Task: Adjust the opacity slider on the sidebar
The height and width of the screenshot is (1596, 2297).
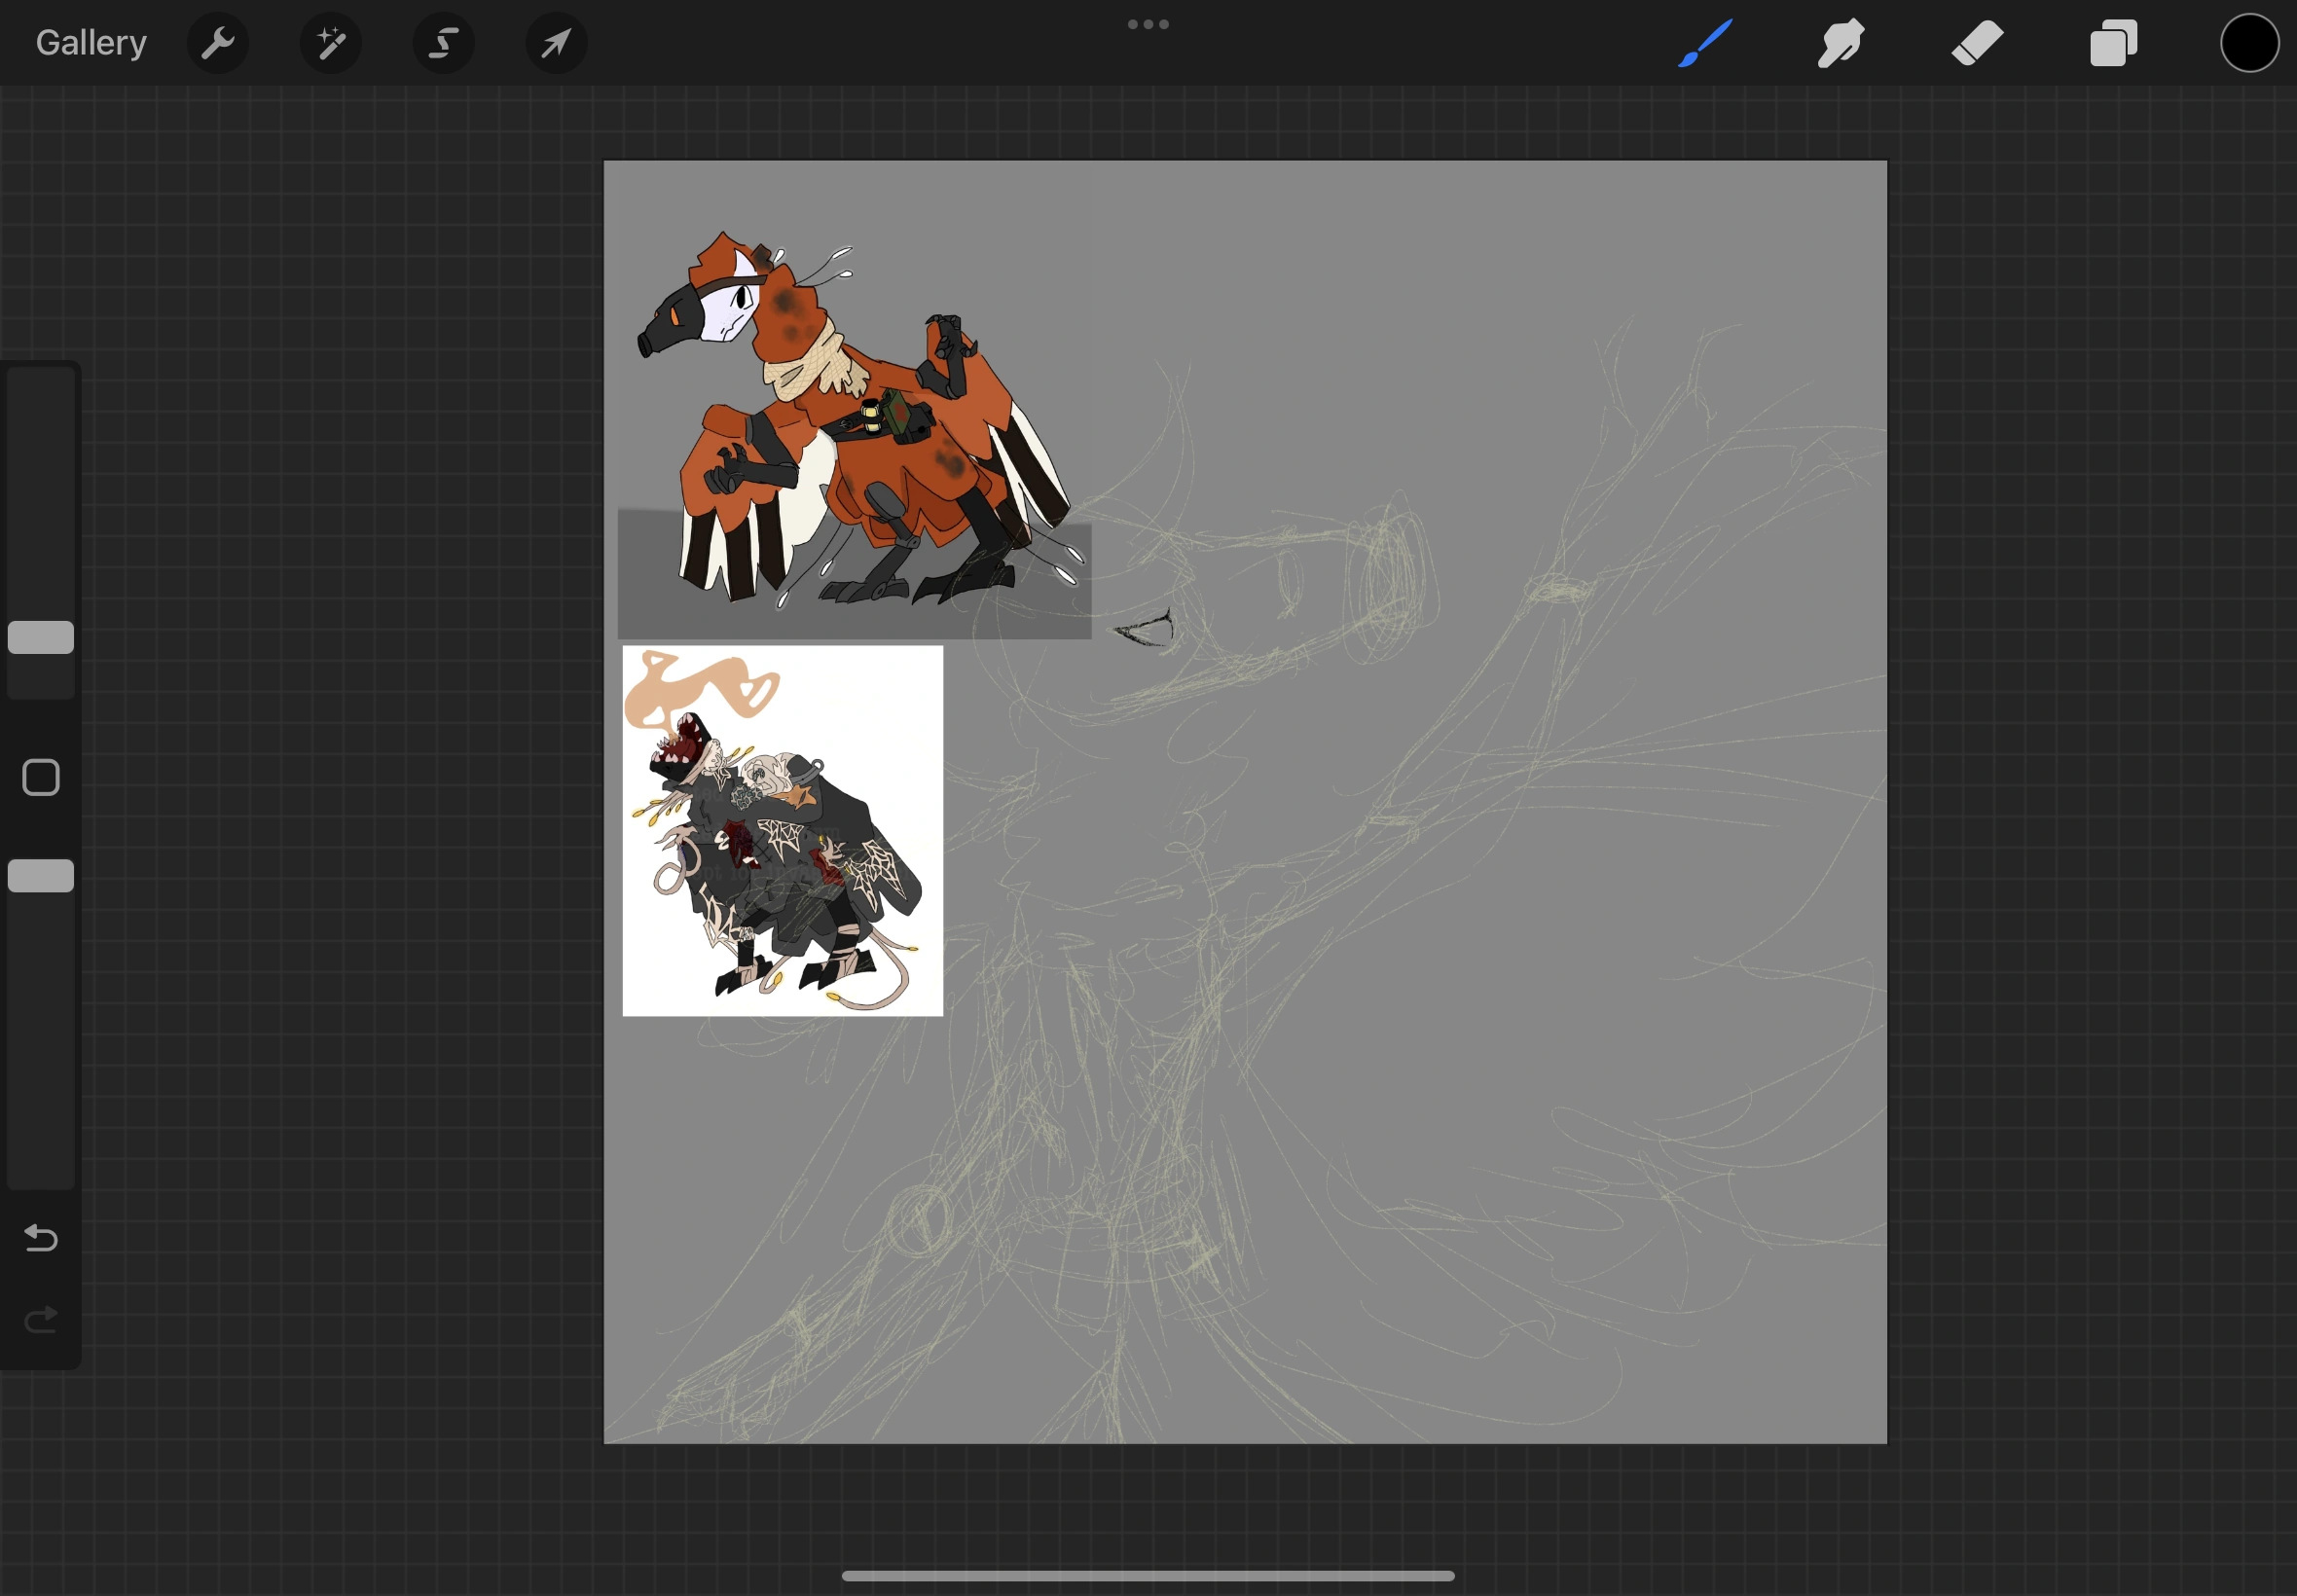Action: click(40, 875)
